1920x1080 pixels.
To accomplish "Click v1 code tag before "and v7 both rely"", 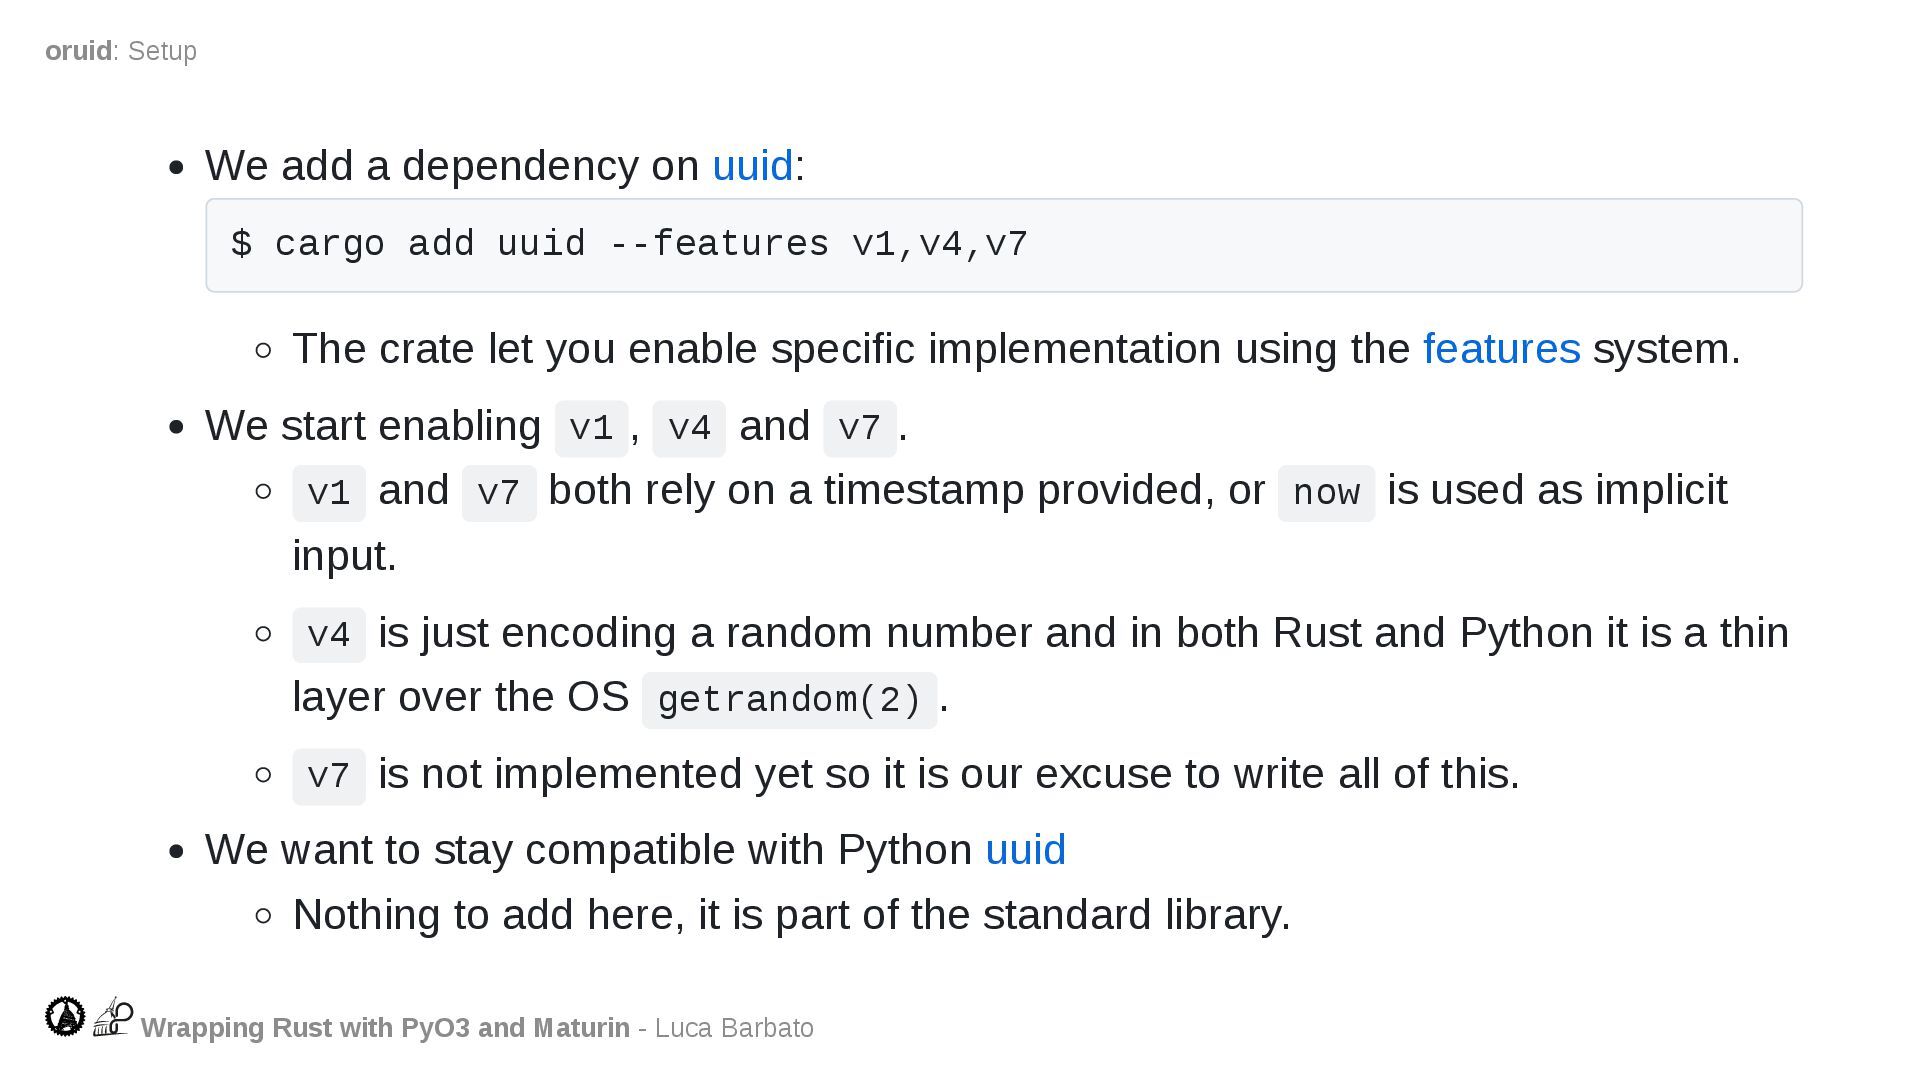I will 329,493.
